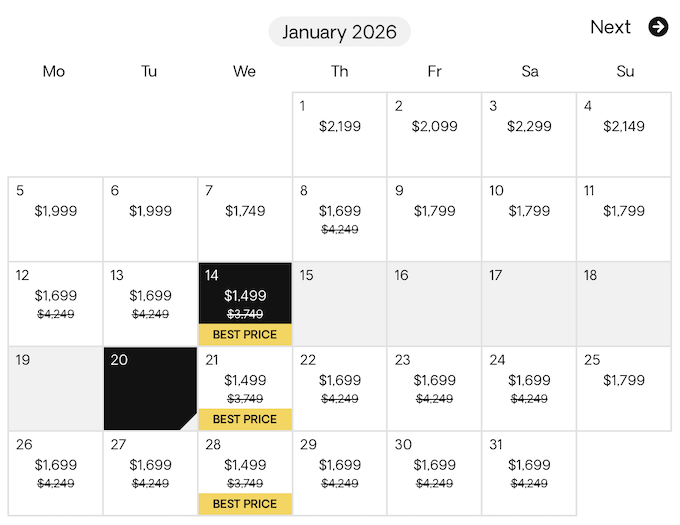Open the January 2026 month selector
Viewport: 680px width, 525px height.
[x=339, y=32]
